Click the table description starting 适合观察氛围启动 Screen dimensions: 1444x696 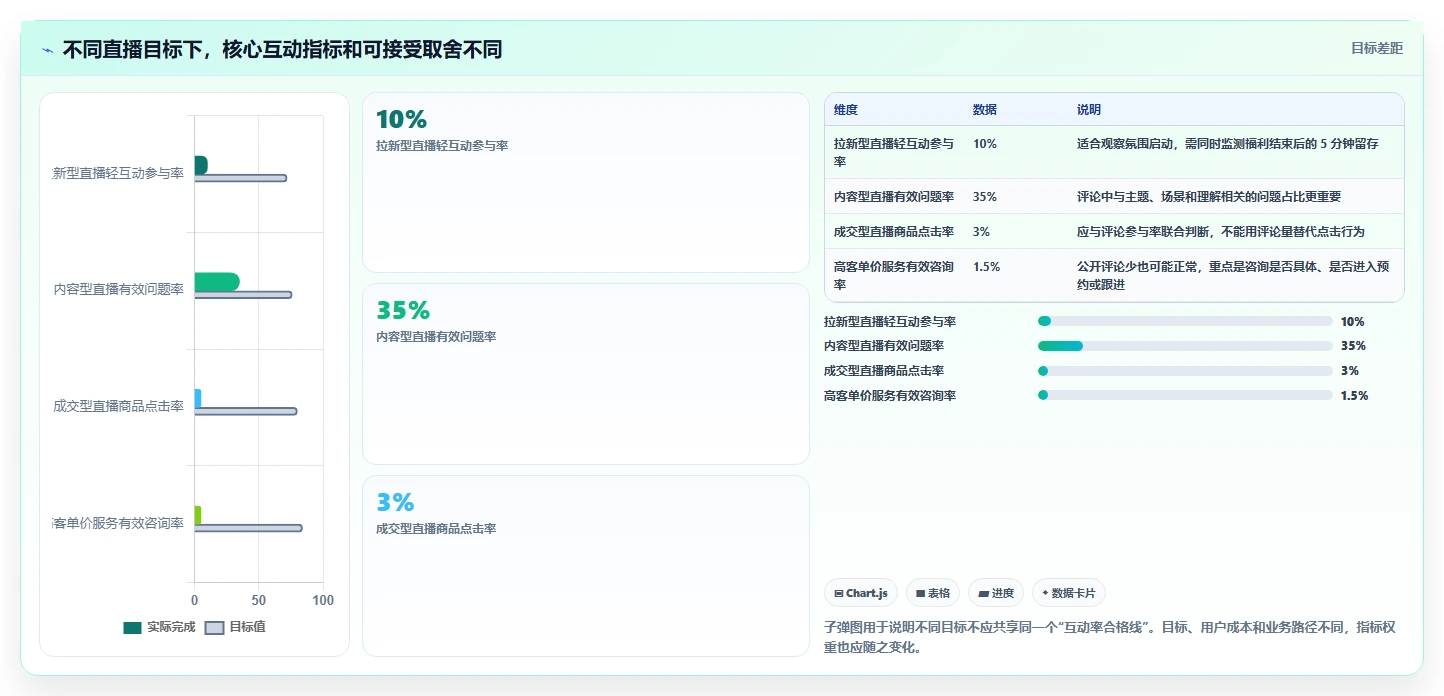(x=1227, y=144)
